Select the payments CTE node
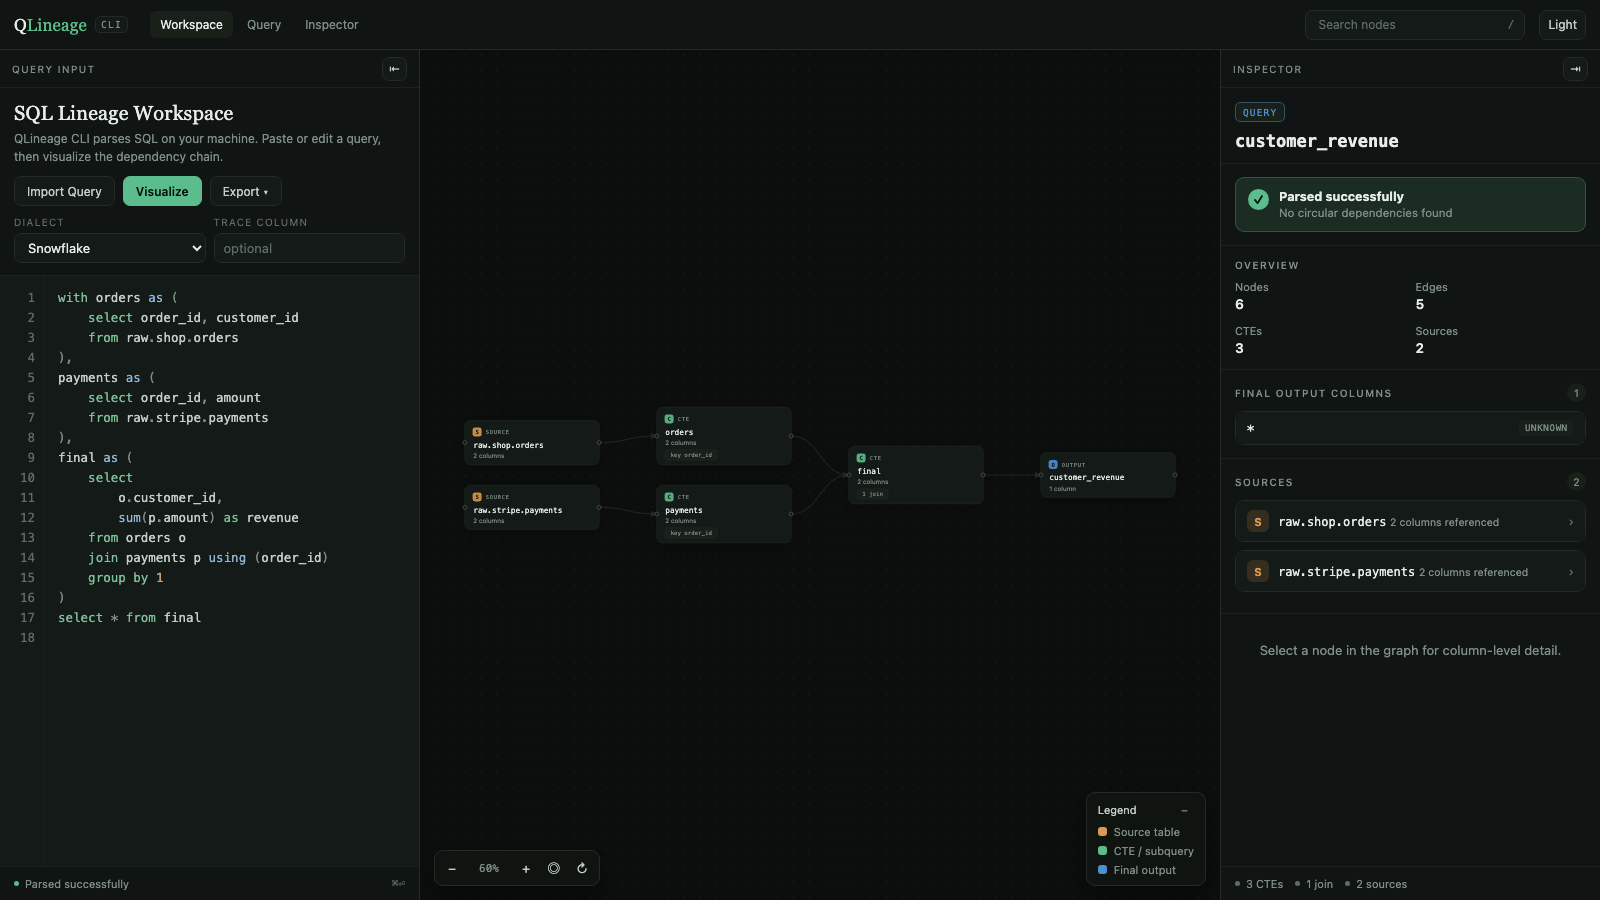 tap(724, 514)
